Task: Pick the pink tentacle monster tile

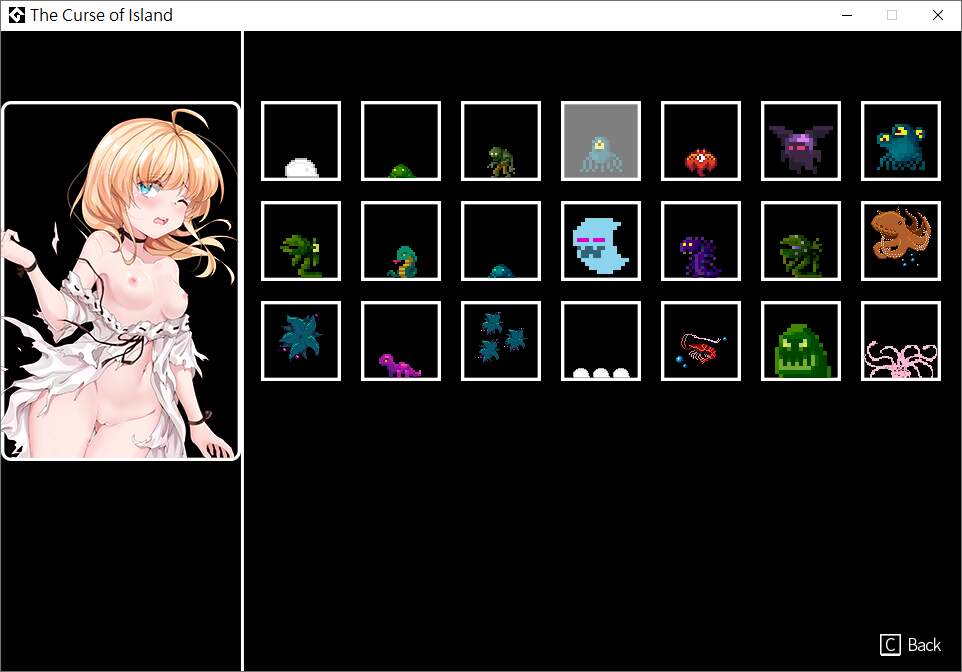Action: [901, 341]
